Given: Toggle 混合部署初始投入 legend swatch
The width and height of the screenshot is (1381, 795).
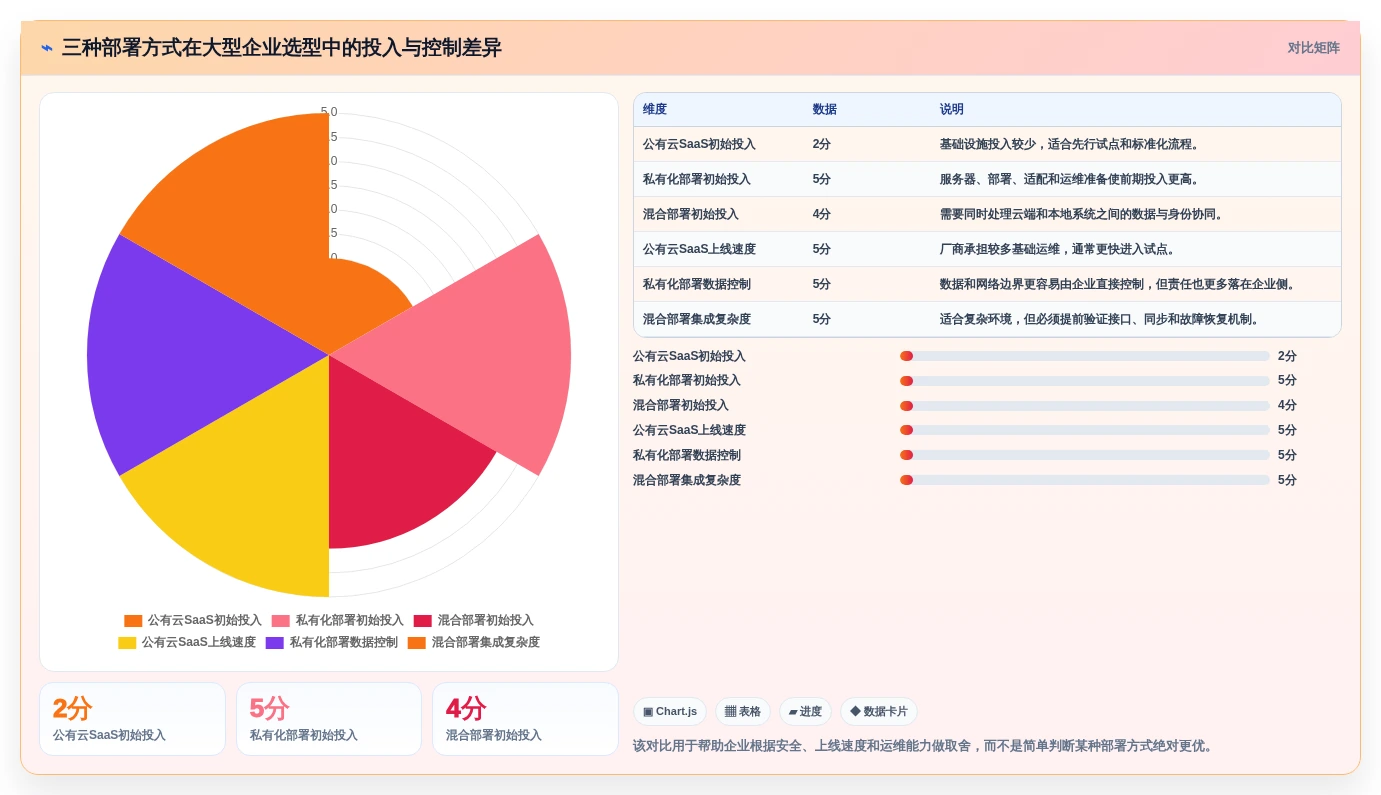Looking at the screenshot, I should [423, 621].
